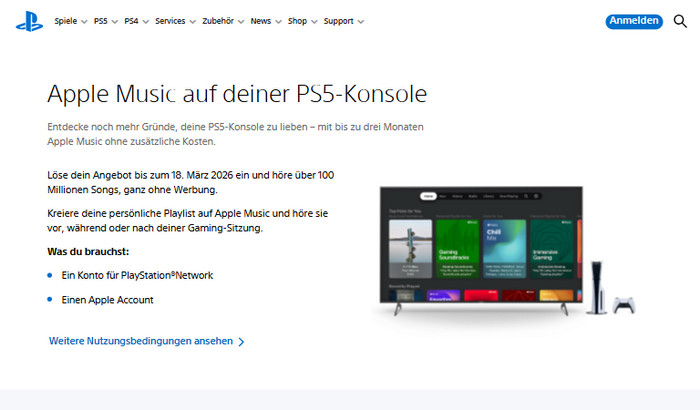
Task: Expand the Shop dropdown chevron
Action: pos(314,21)
